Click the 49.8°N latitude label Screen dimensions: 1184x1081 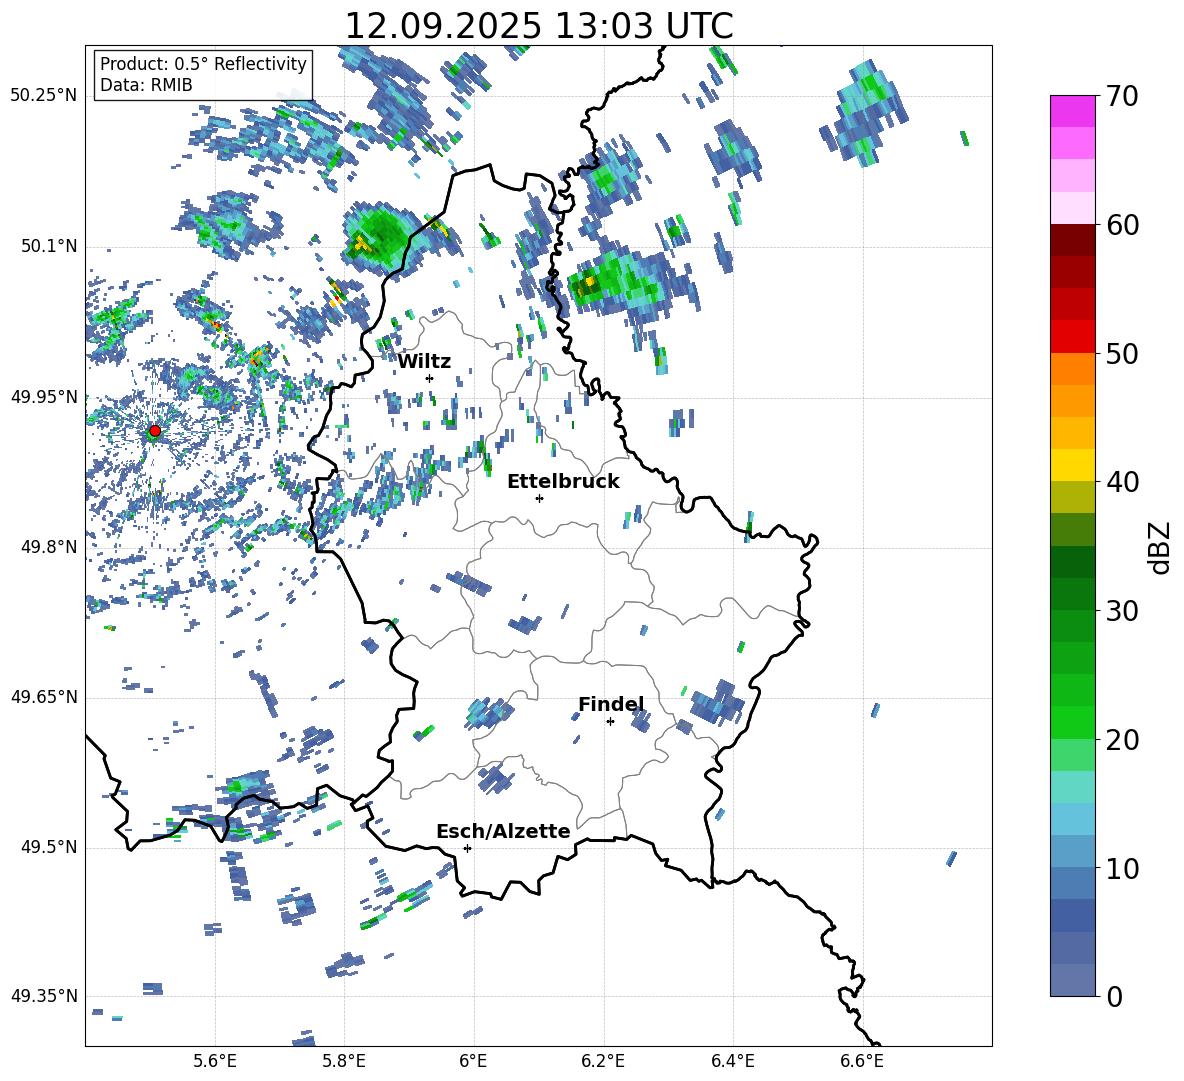point(48,547)
